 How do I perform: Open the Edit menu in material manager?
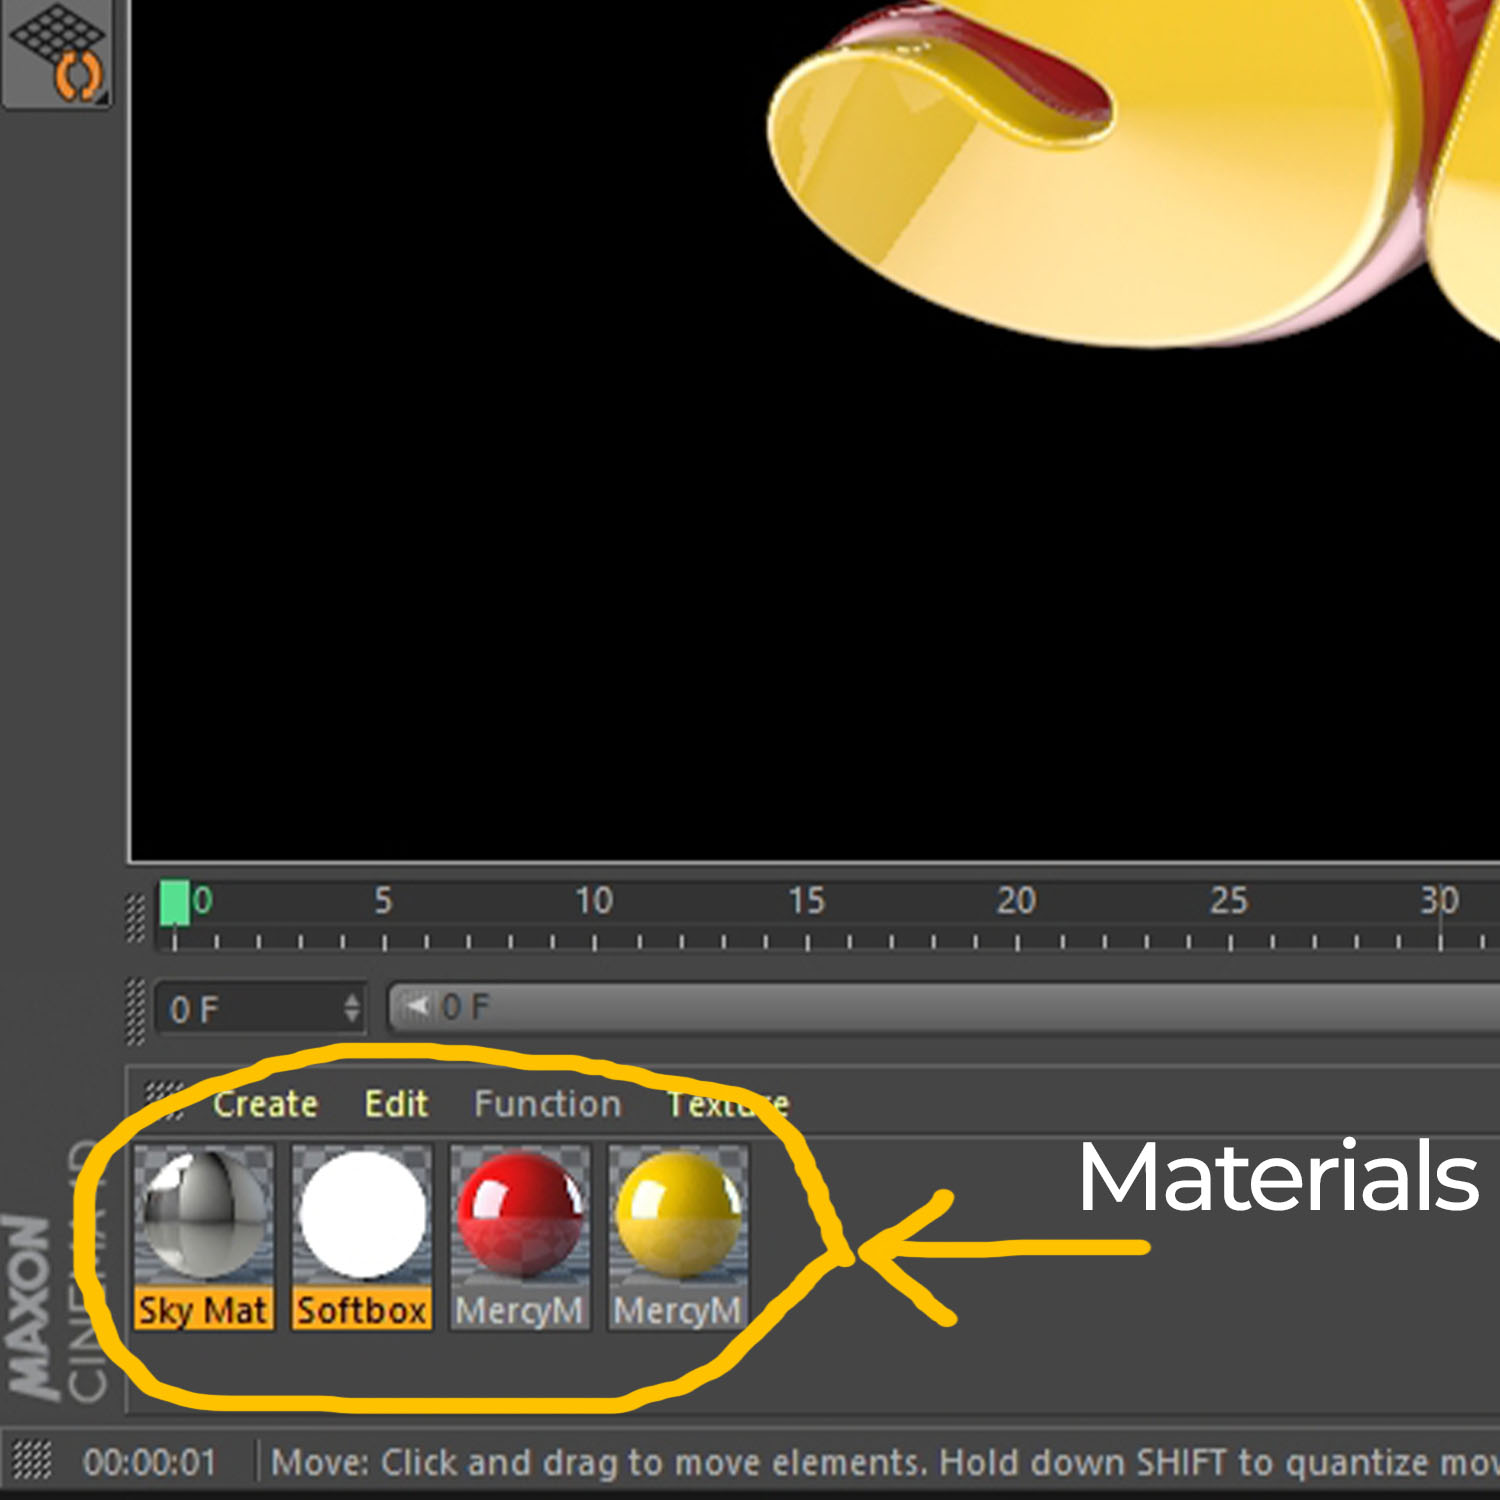click(396, 1104)
